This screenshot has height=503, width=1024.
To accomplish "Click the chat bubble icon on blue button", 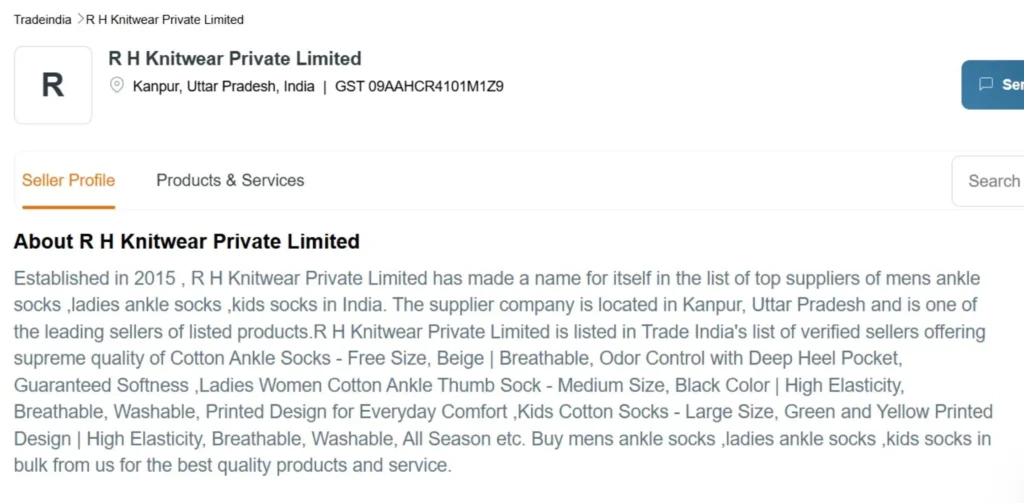I will [x=986, y=85].
